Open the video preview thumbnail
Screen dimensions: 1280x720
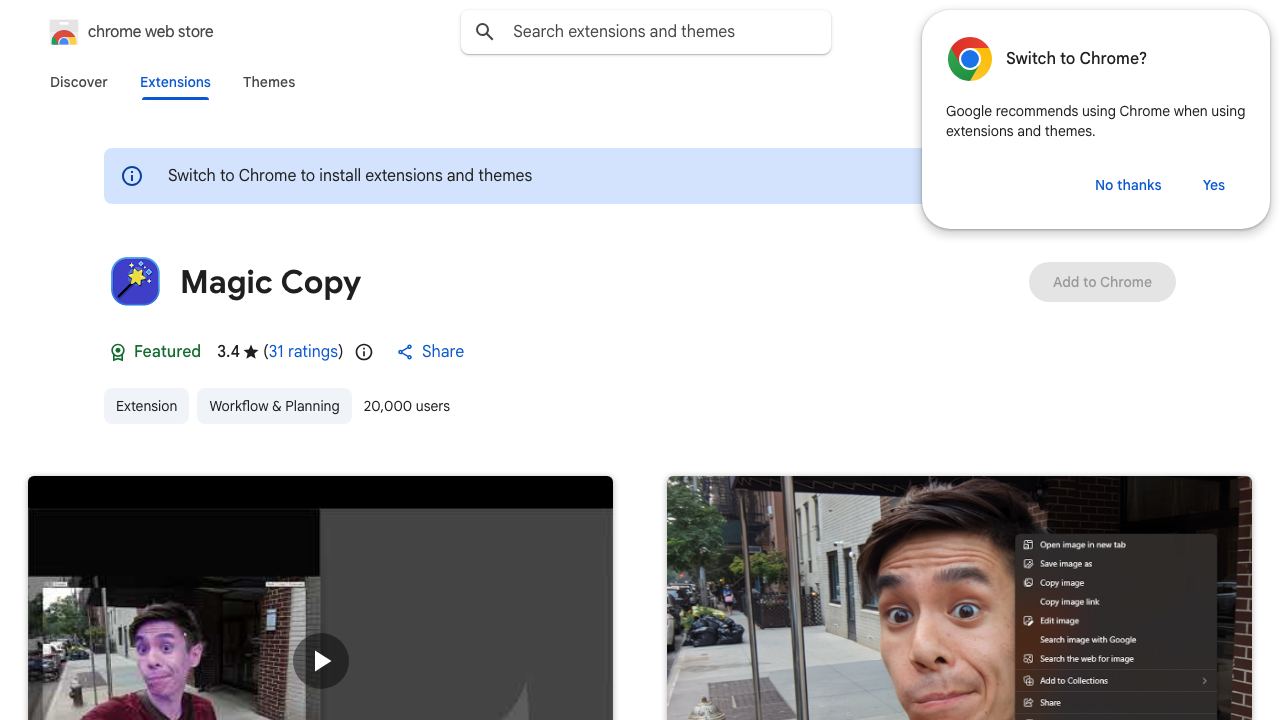(x=320, y=598)
